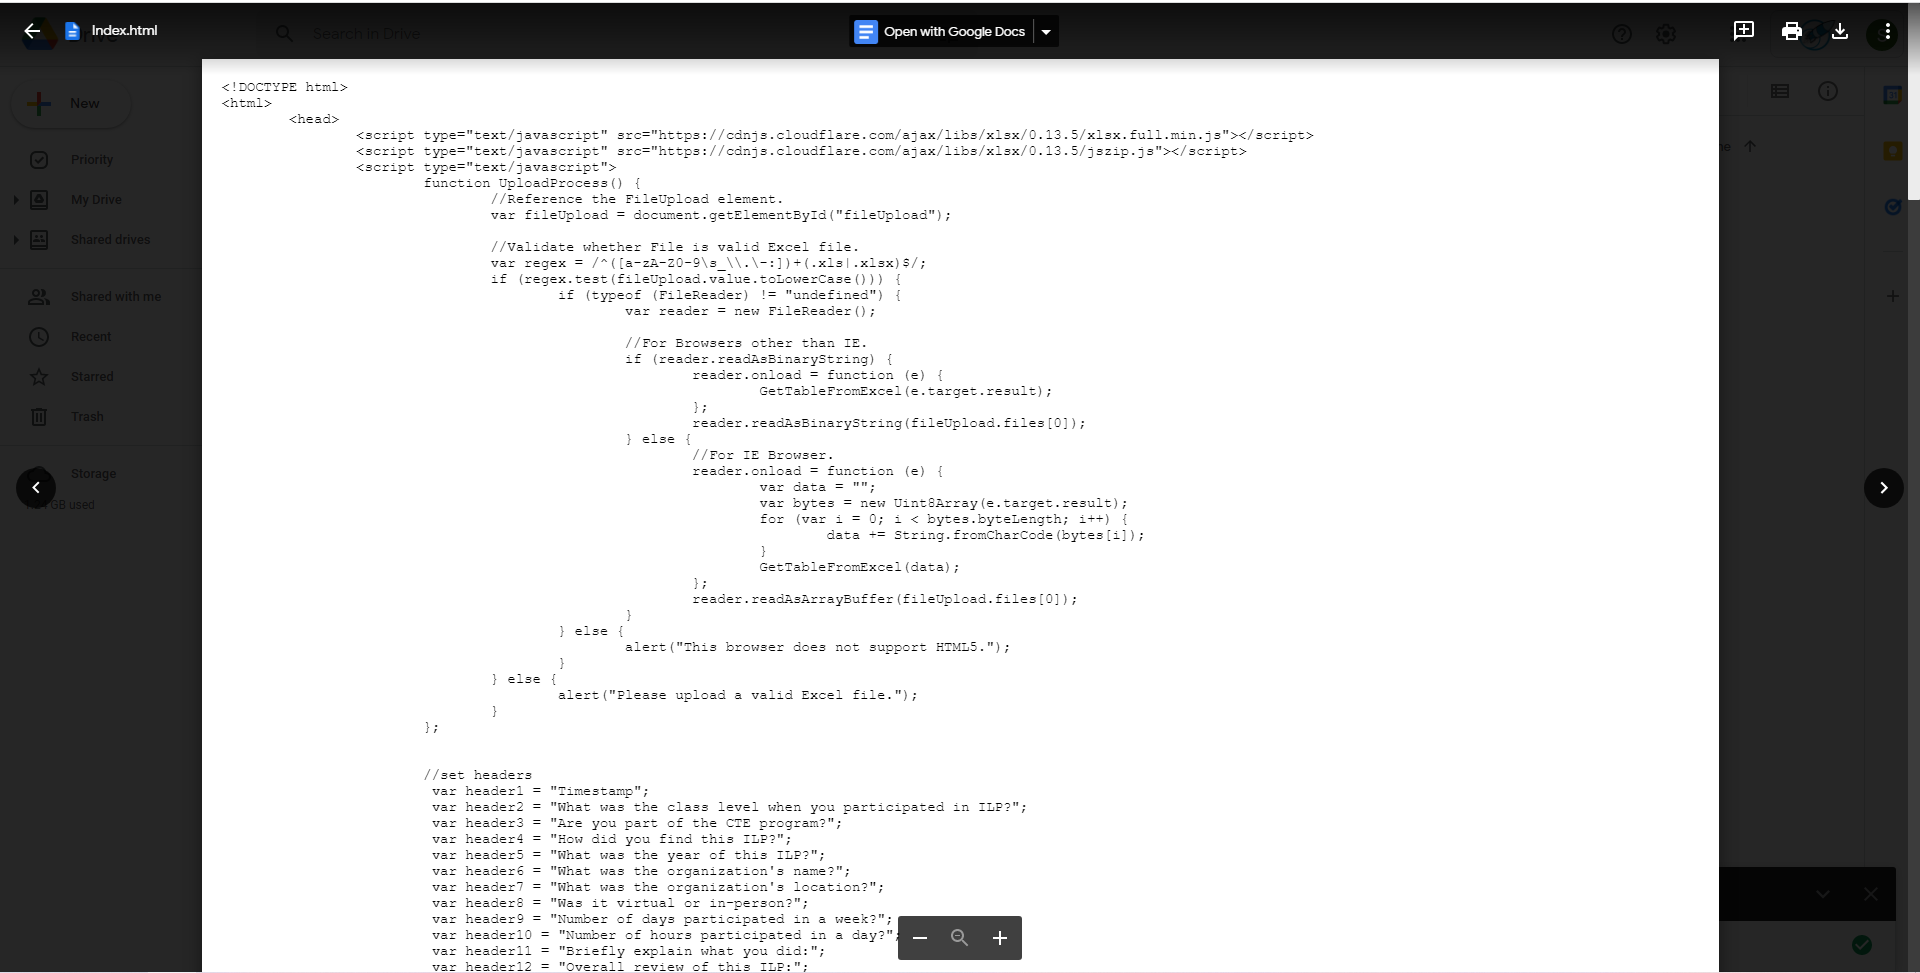Image resolution: width=1920 pixels, height=973 pixels.
Task: Open the more actions three-dot menu
Action: pos(1886,31)
